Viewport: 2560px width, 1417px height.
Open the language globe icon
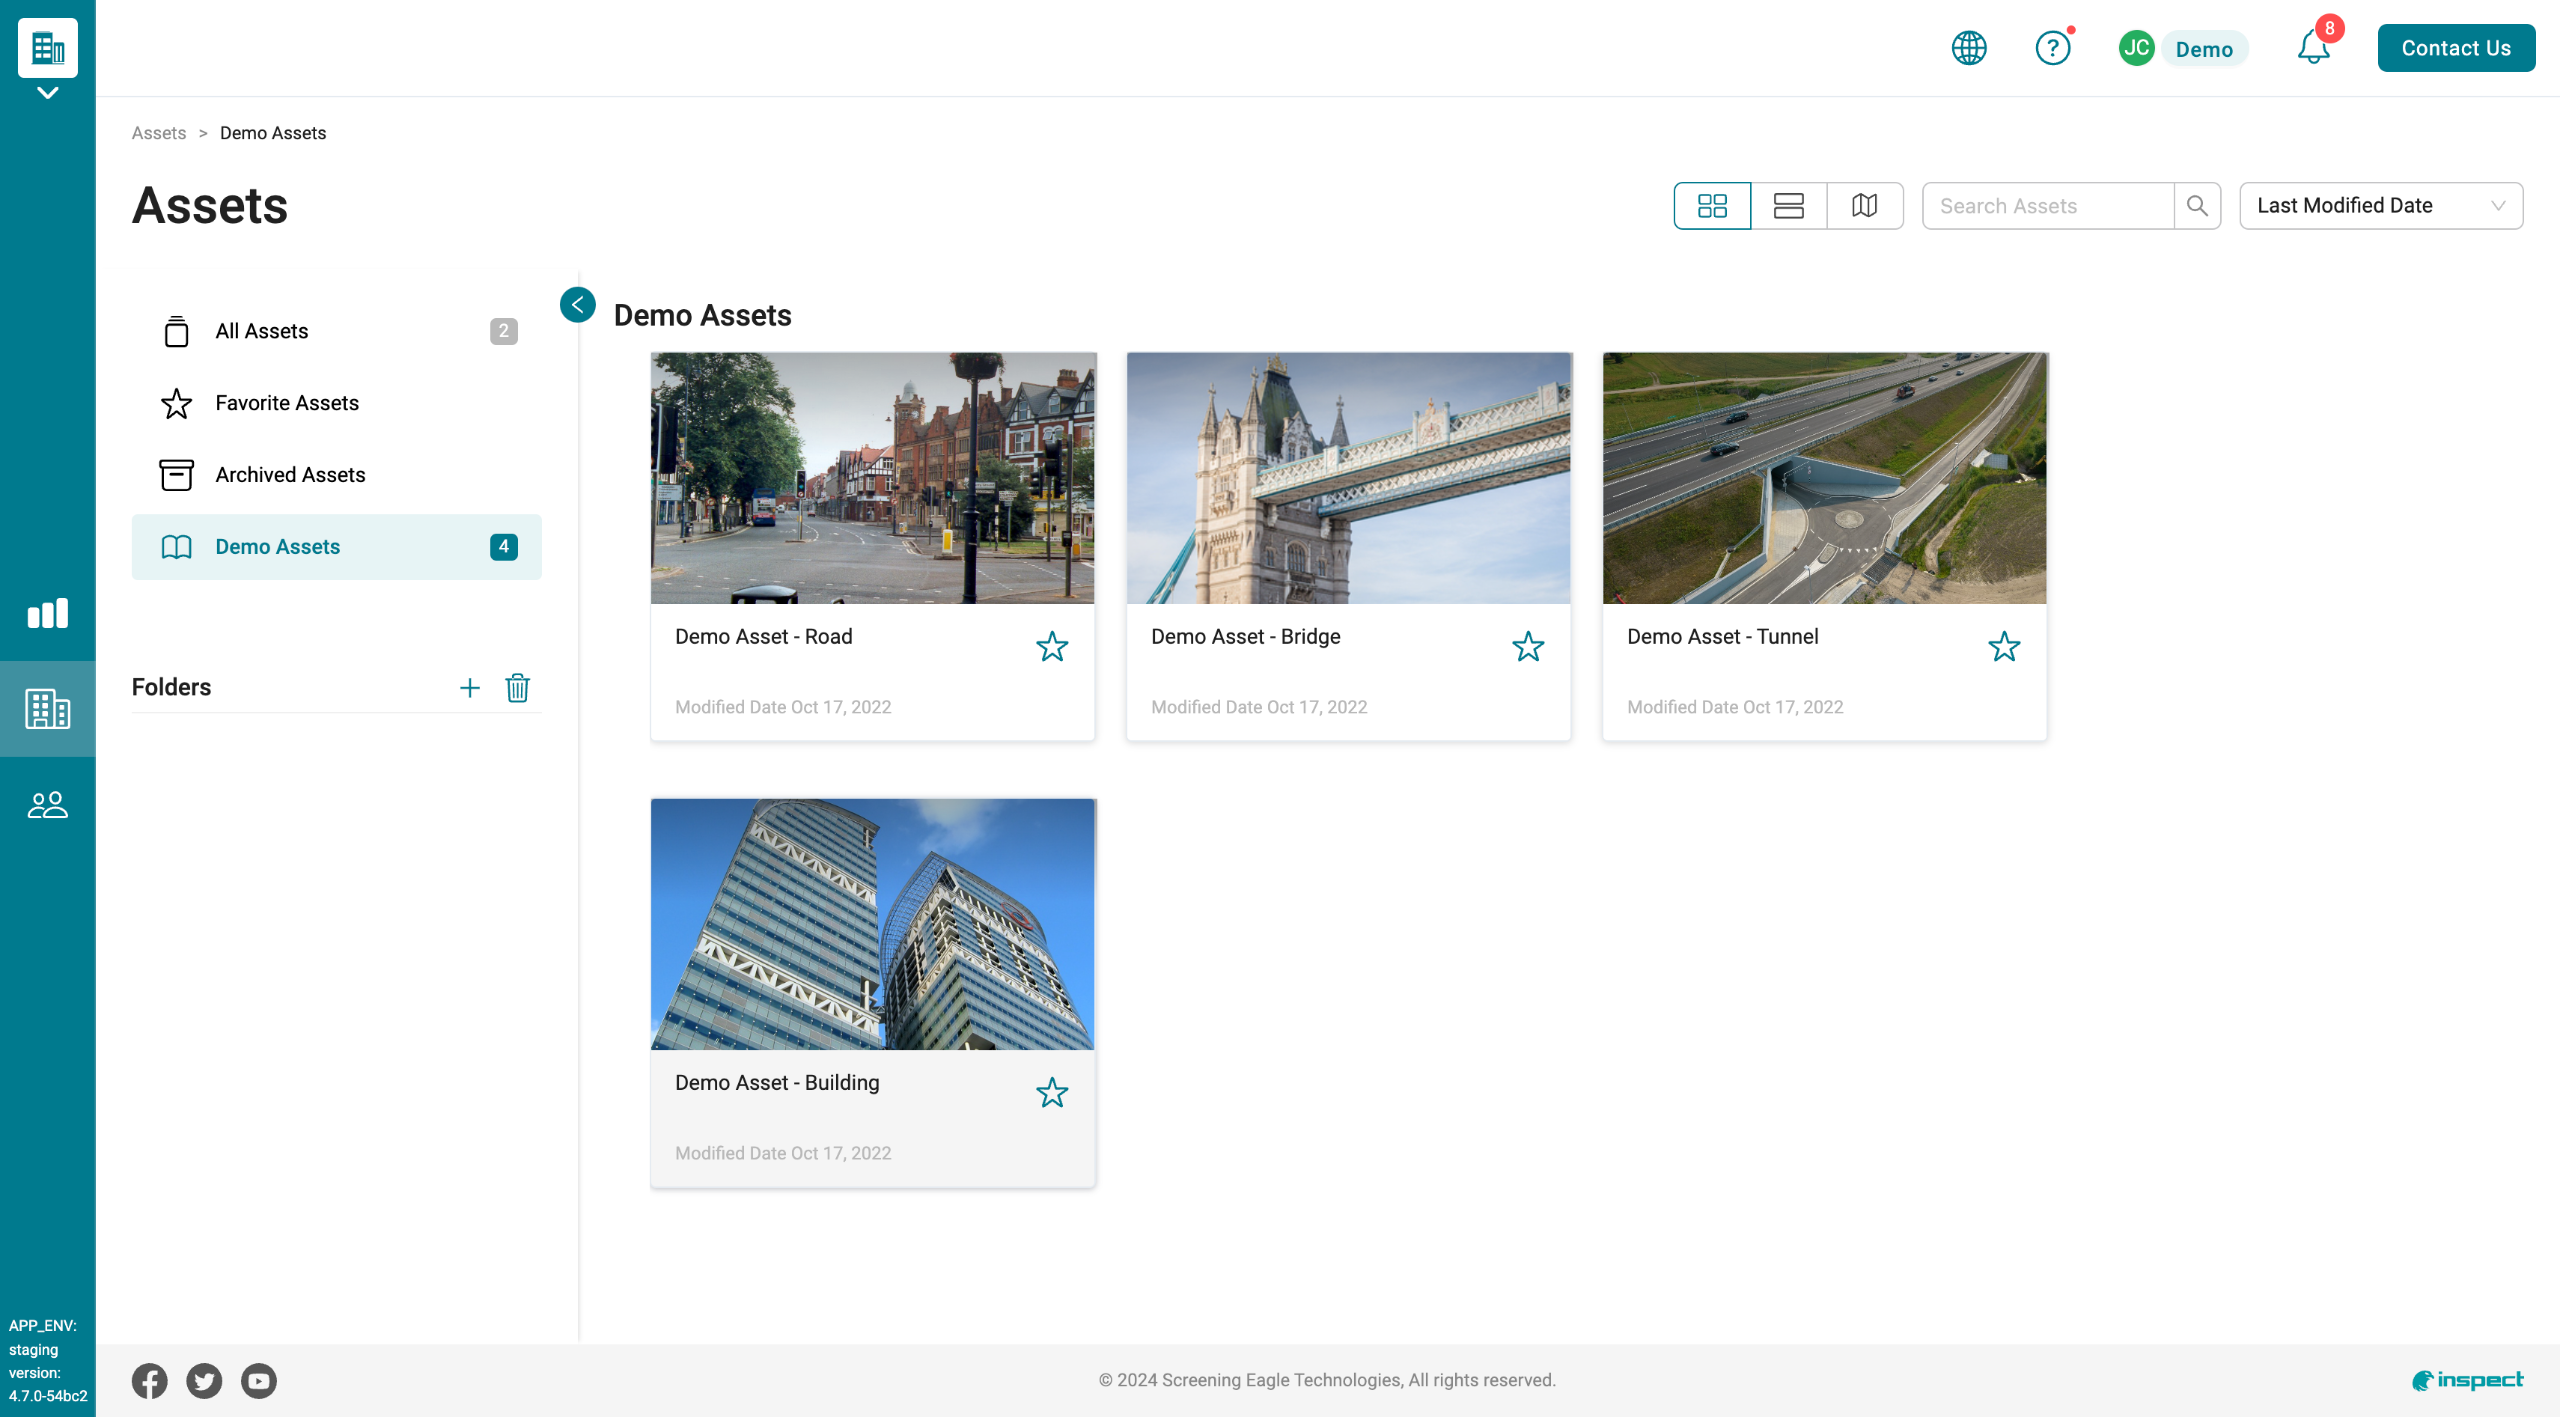coord(1969,48)
